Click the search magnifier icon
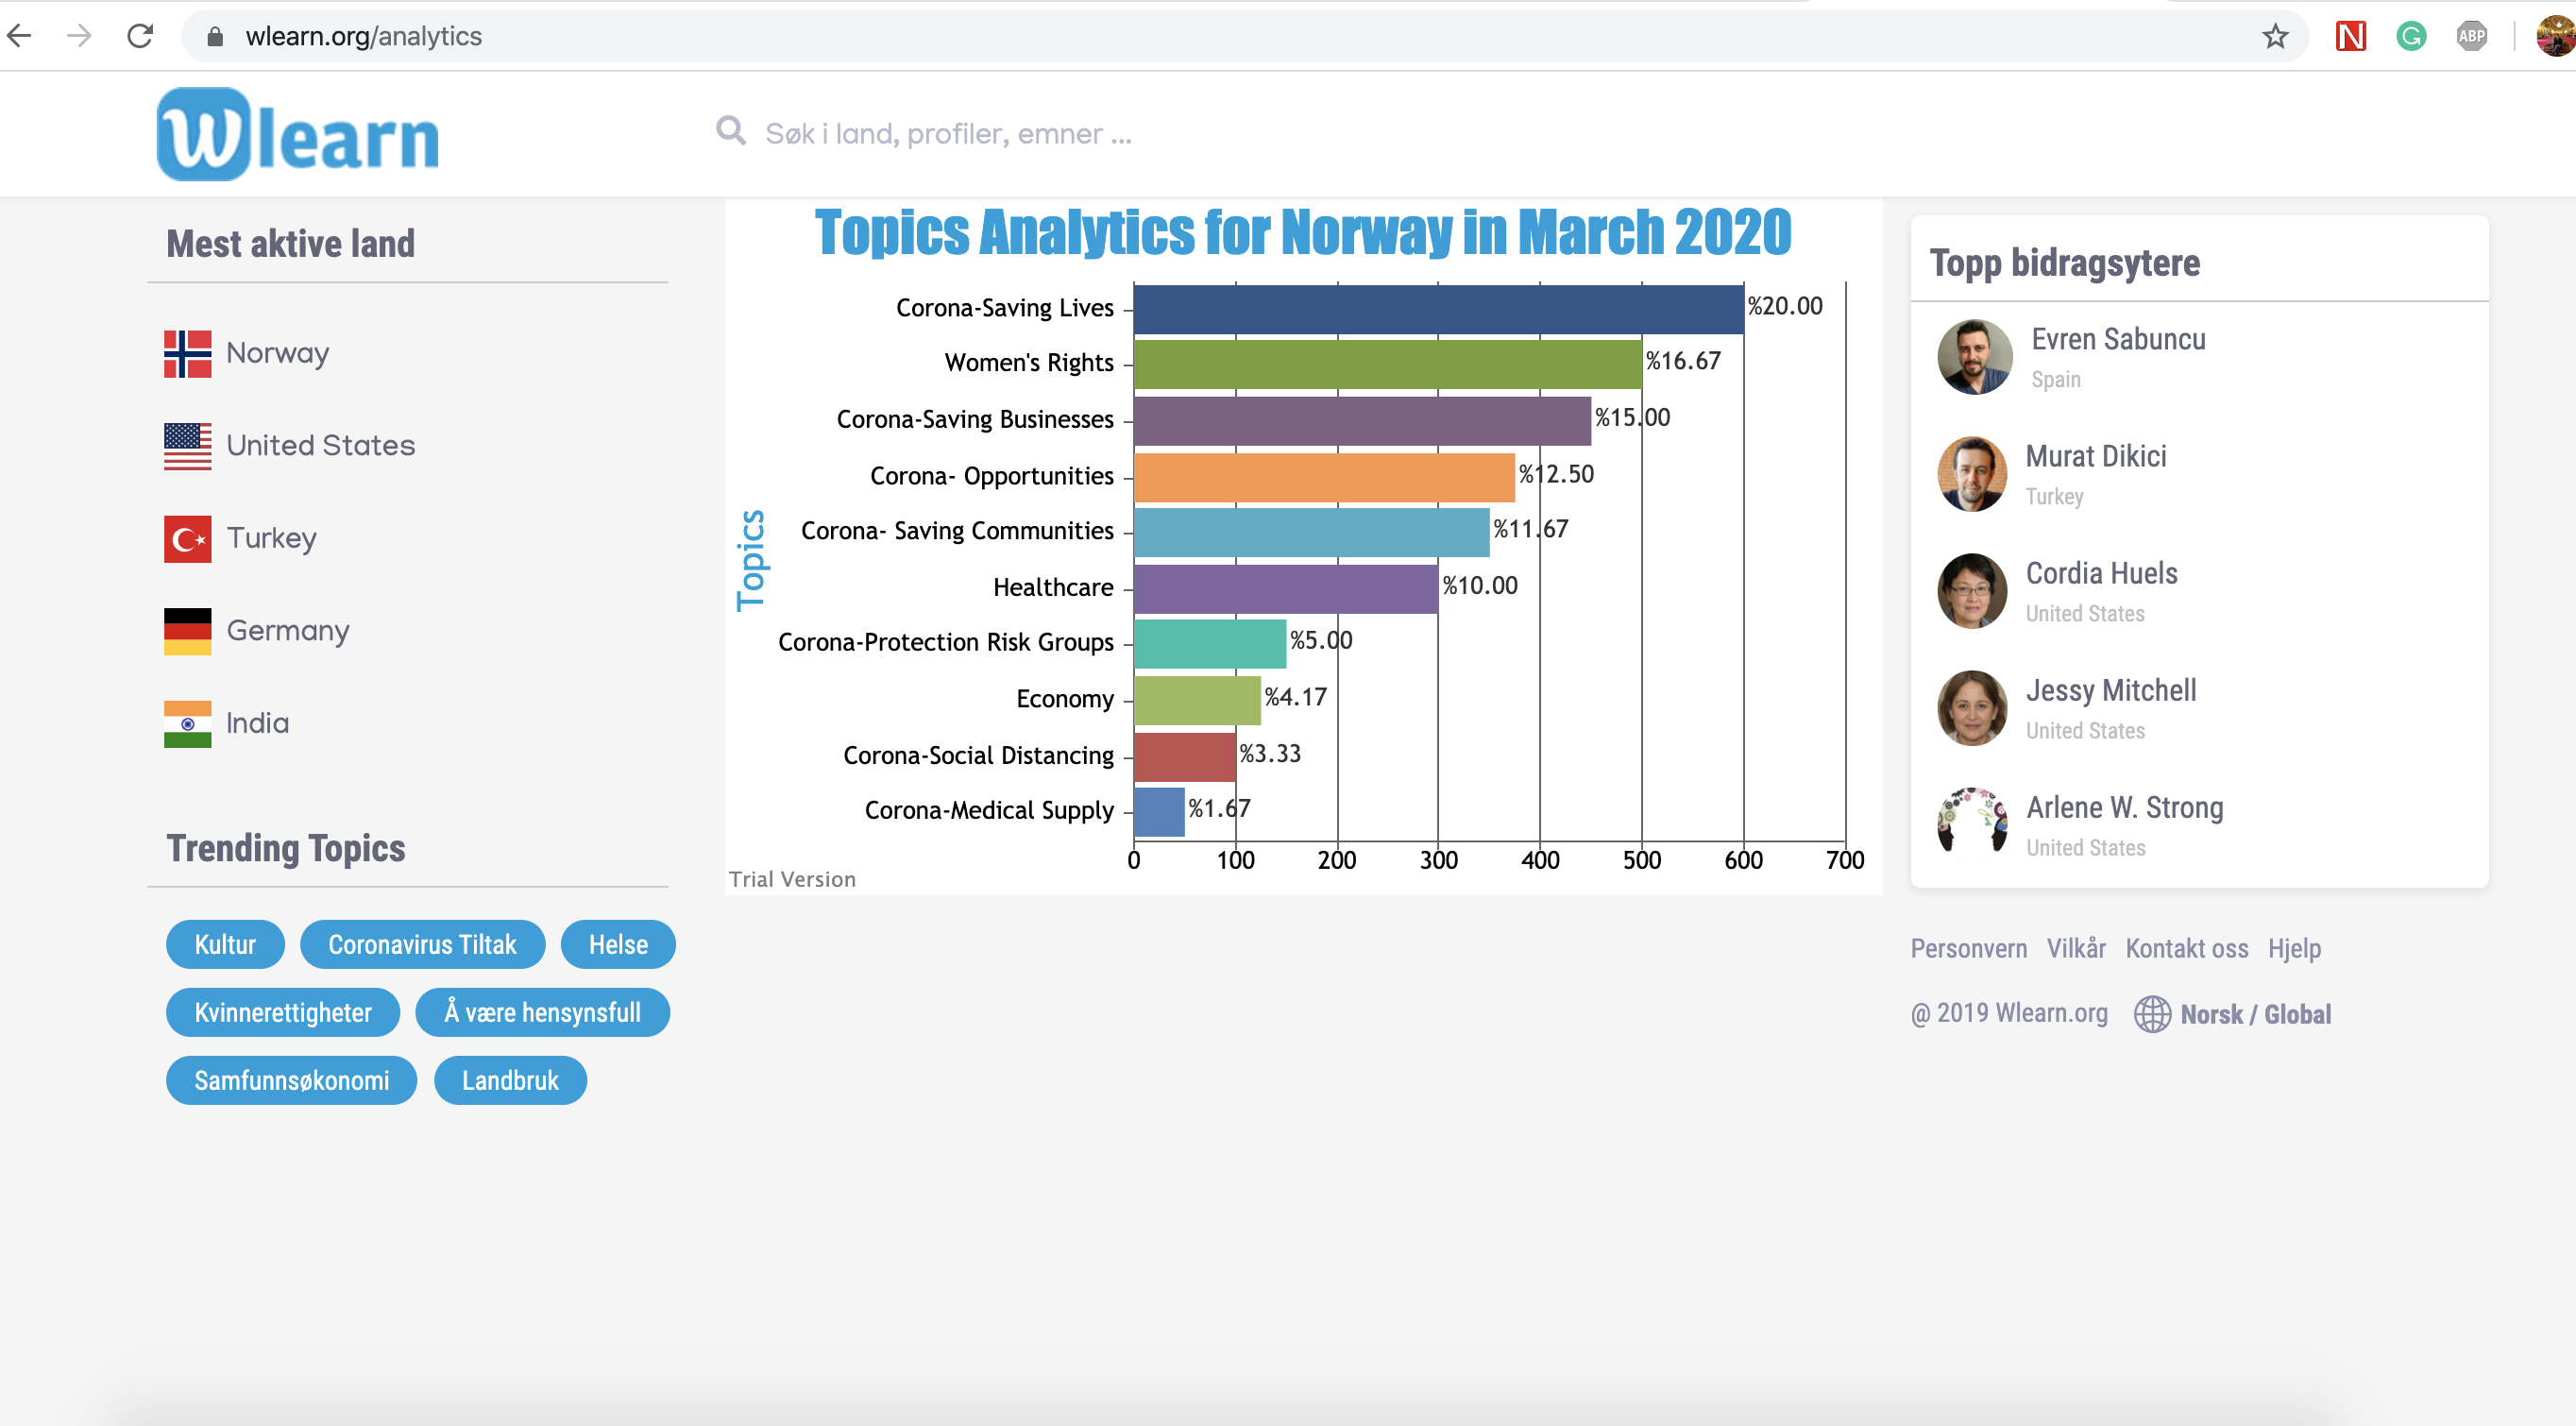 click(731, 131)
